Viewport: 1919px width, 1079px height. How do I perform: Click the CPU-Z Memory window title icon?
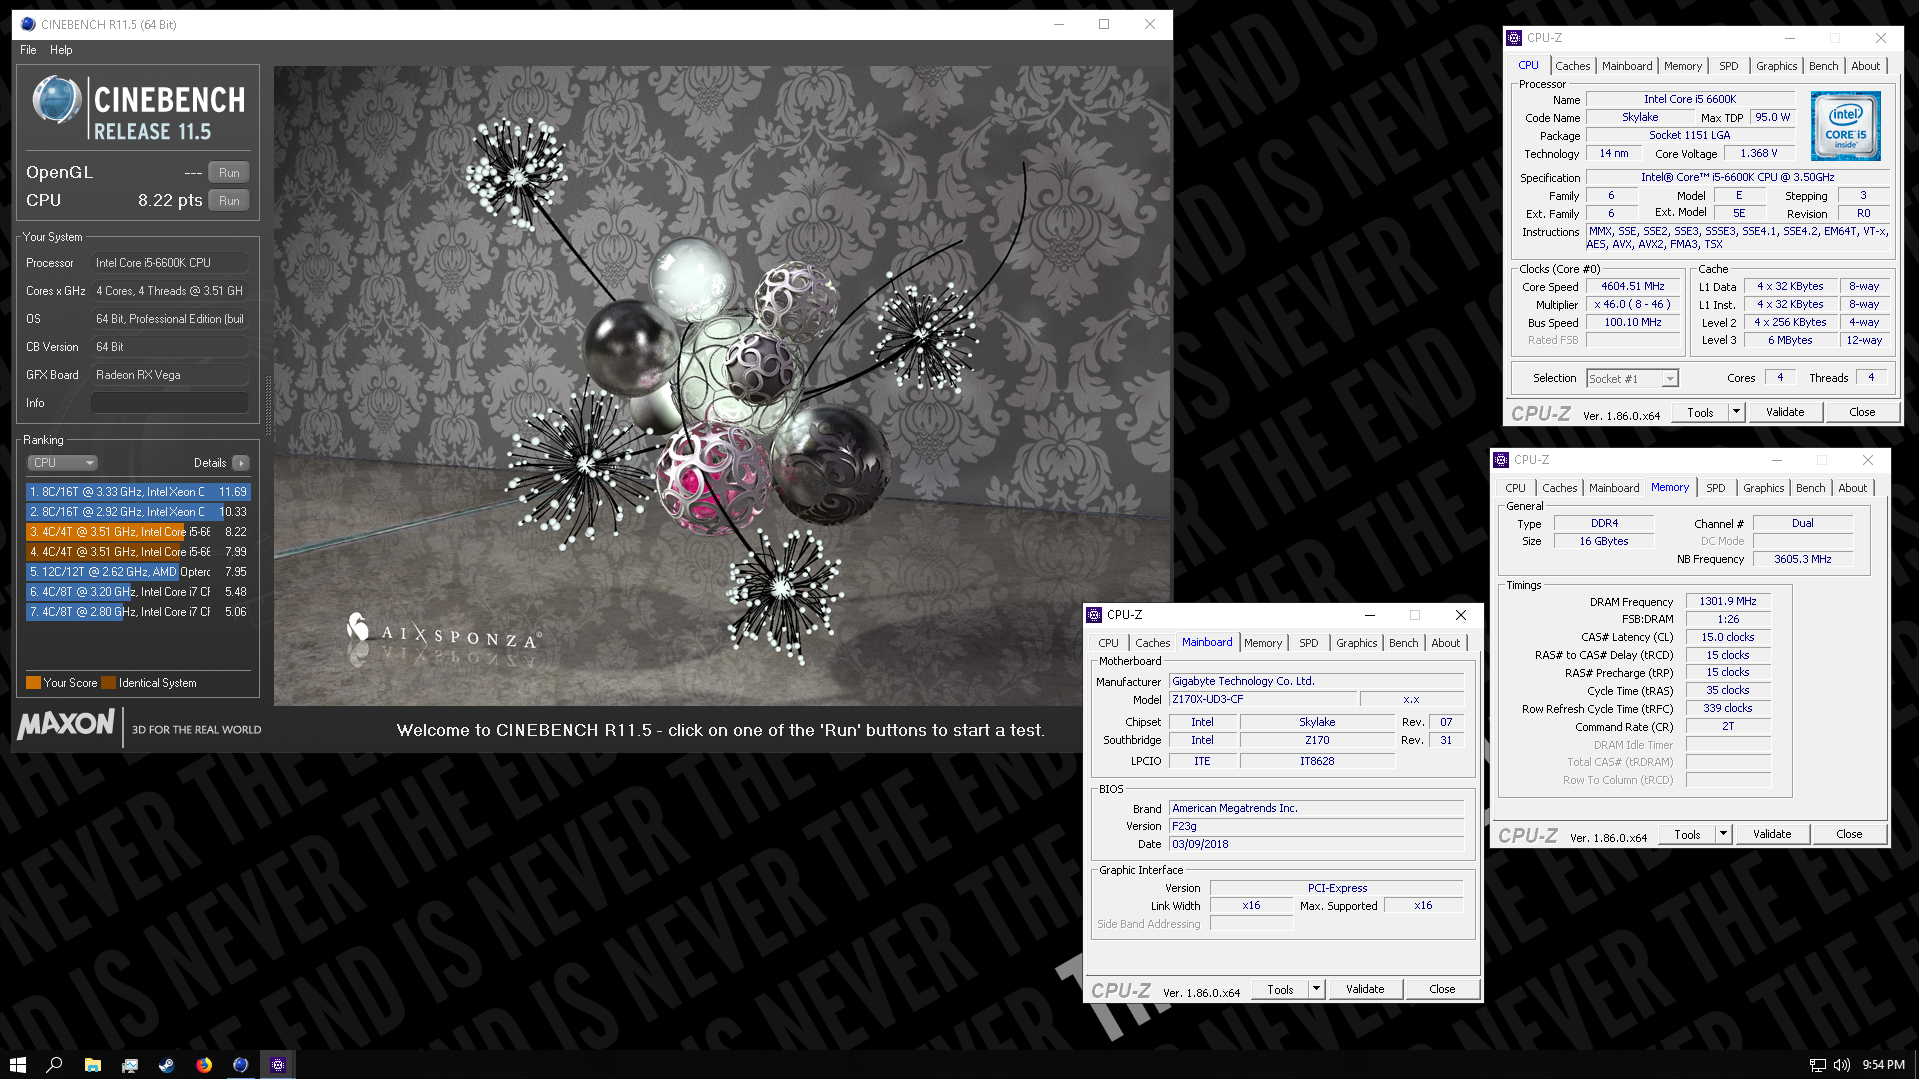coord(1501,460)
